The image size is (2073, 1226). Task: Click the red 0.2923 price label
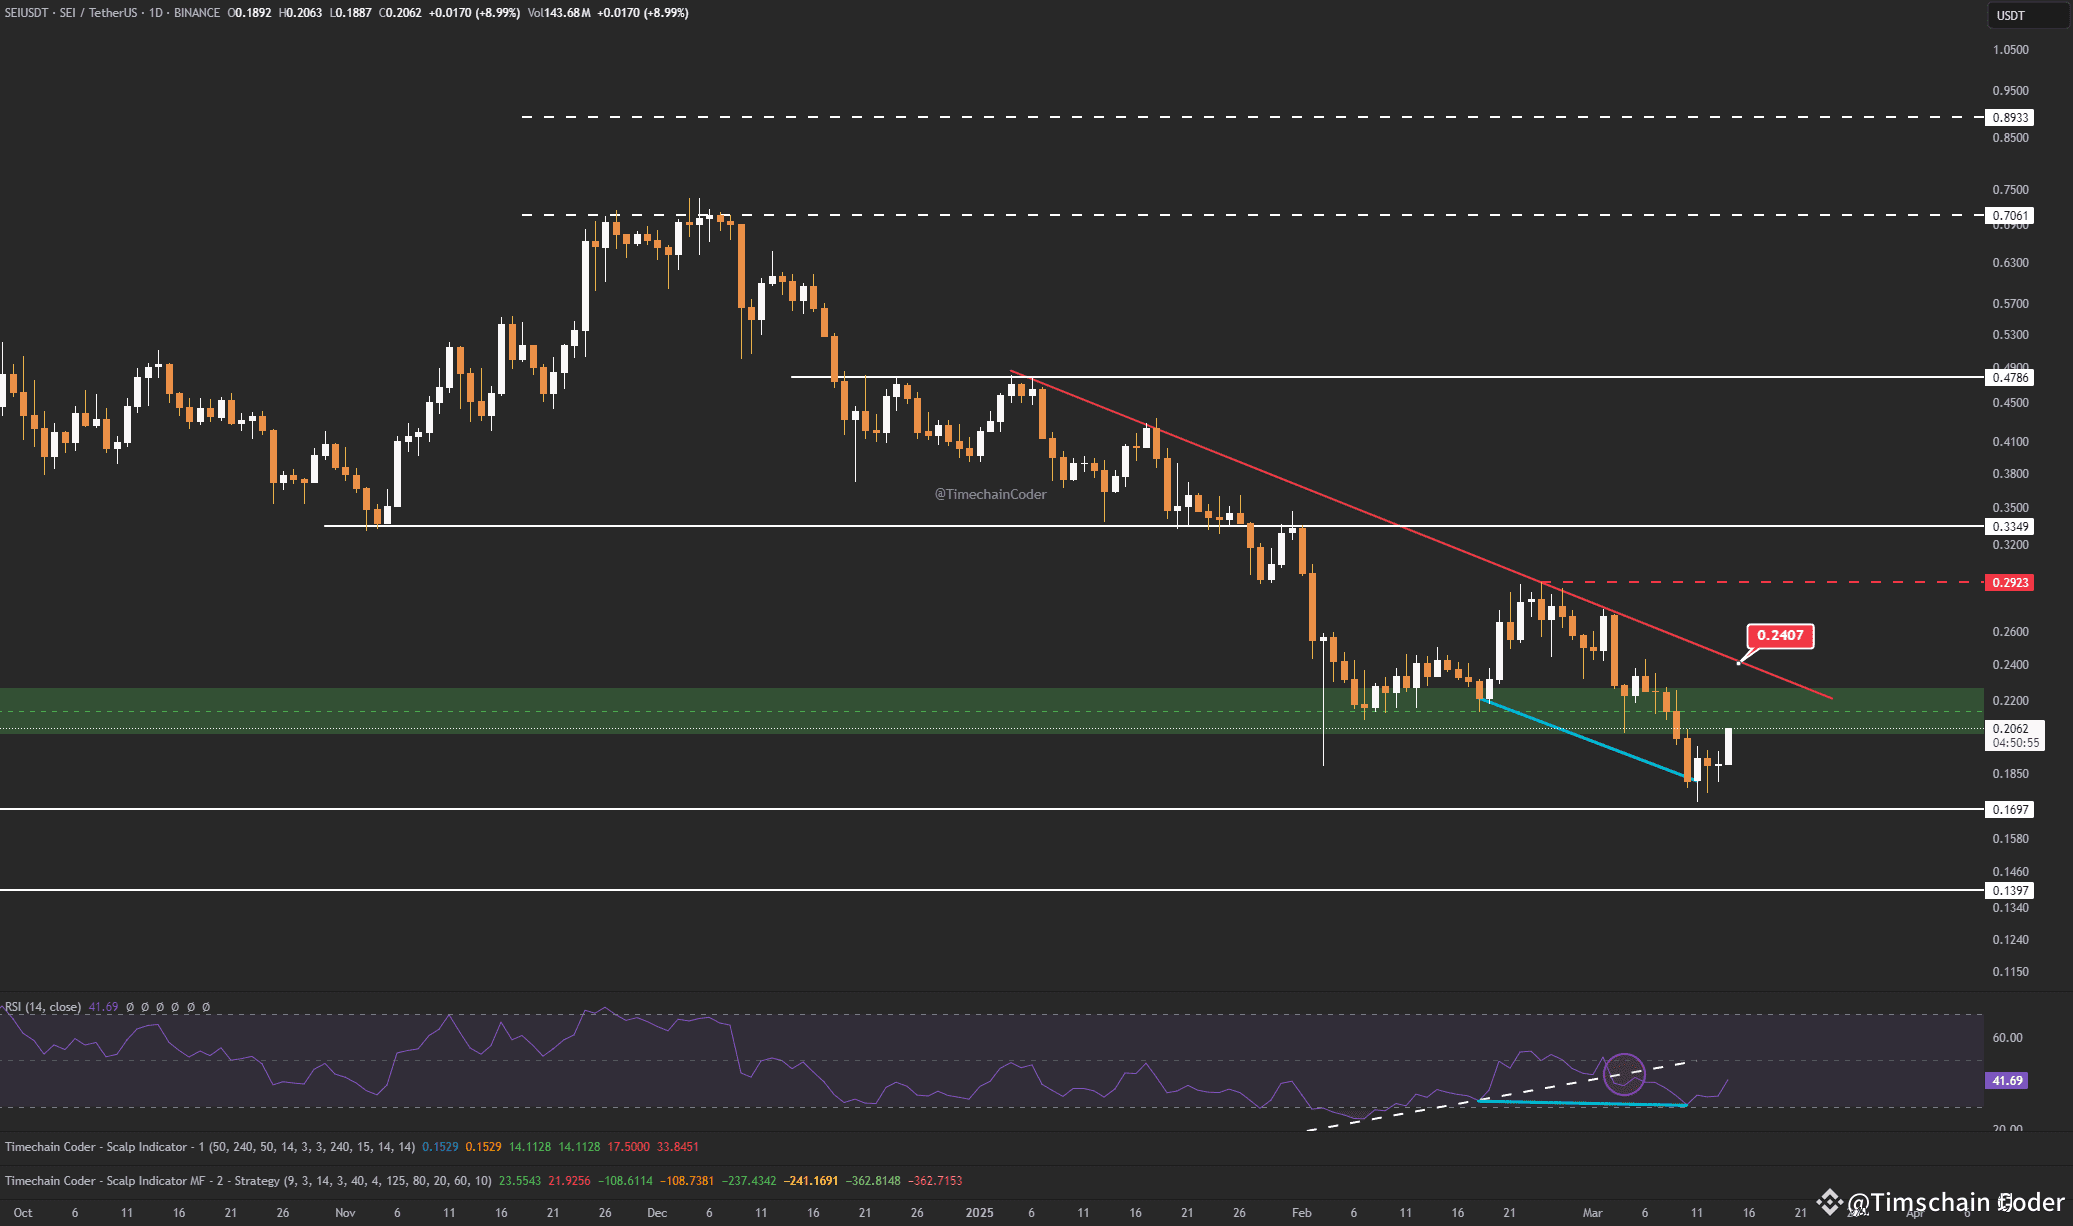click(2009, 582)
